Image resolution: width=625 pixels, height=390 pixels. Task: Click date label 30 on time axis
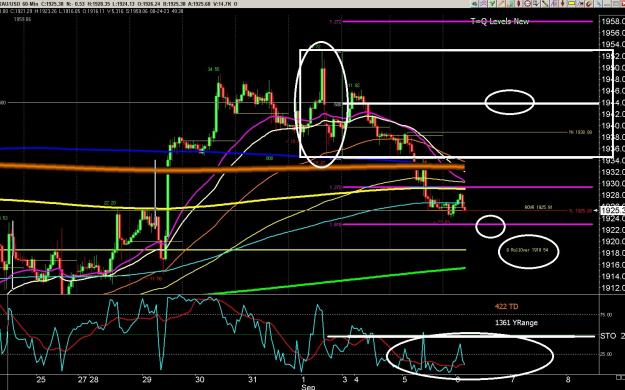point(200,379)
